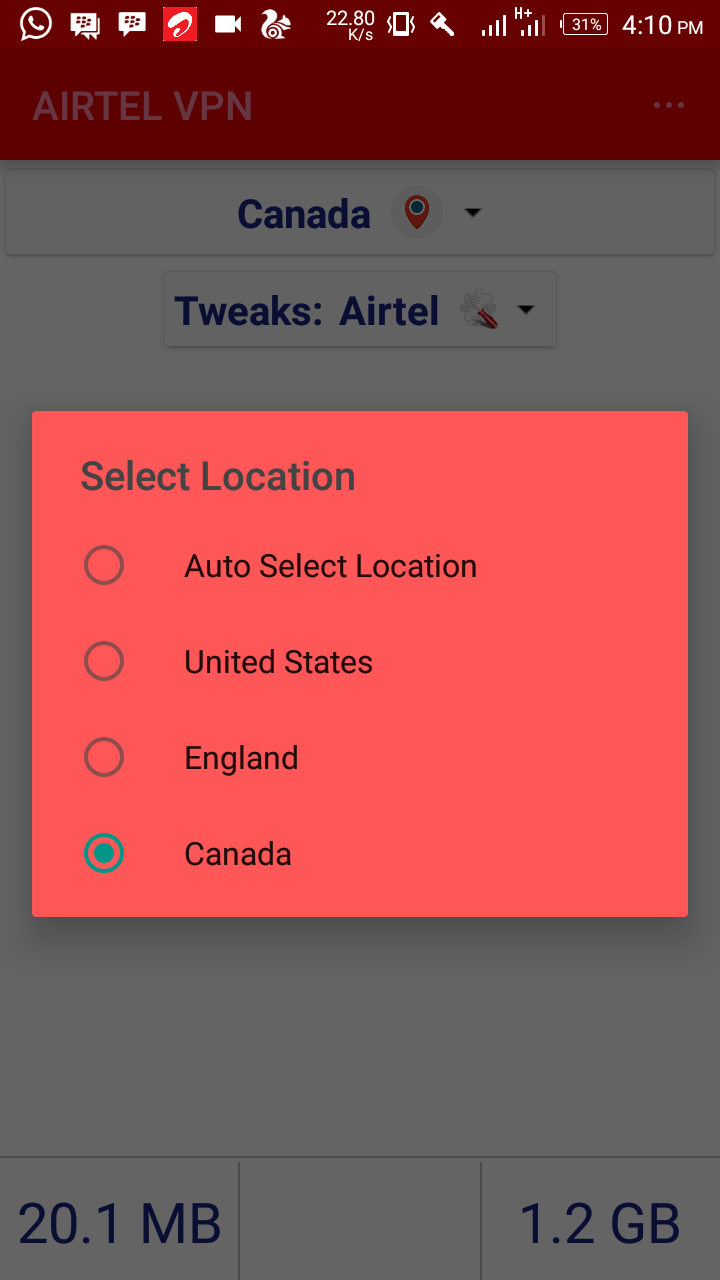Image resolution: width=720 pixels, height=1280 pixels.
Task: Tap the Select Location dialog heading
Action: [x=218, y=477]
